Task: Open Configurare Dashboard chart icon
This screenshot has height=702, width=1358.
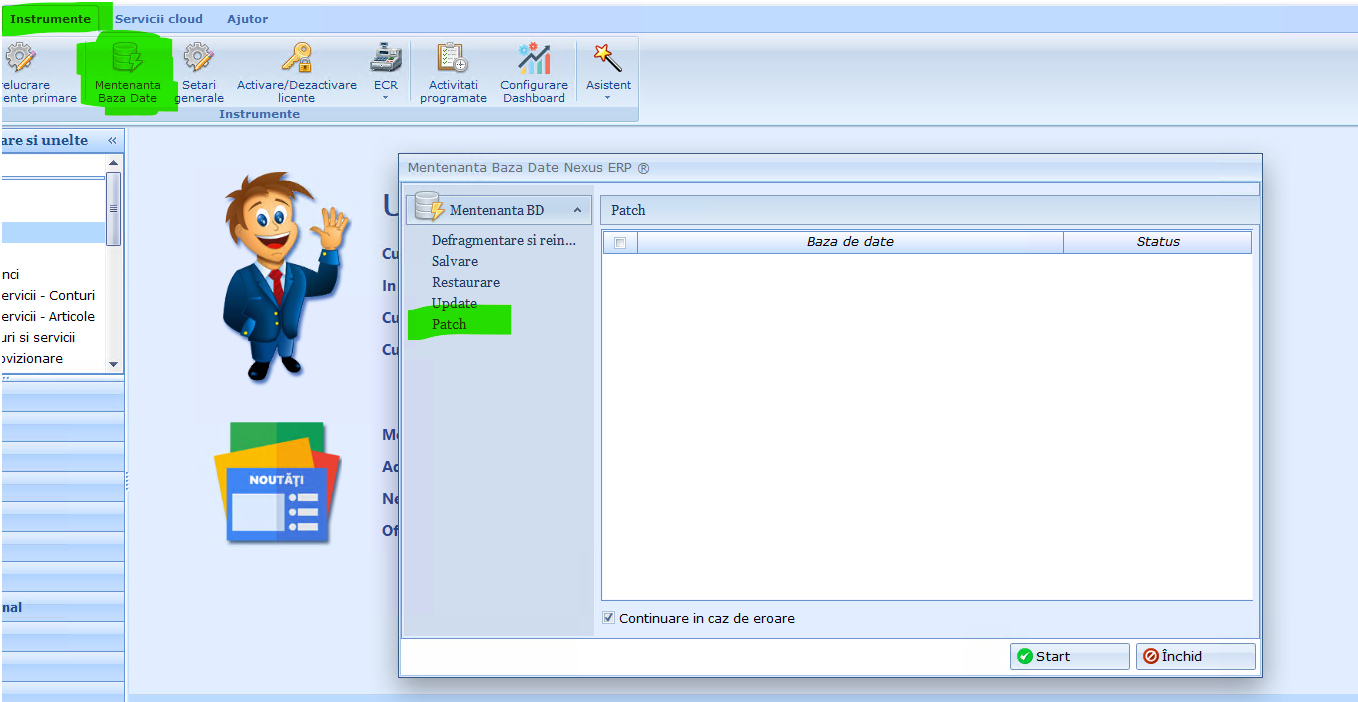Action: [534, 57]
